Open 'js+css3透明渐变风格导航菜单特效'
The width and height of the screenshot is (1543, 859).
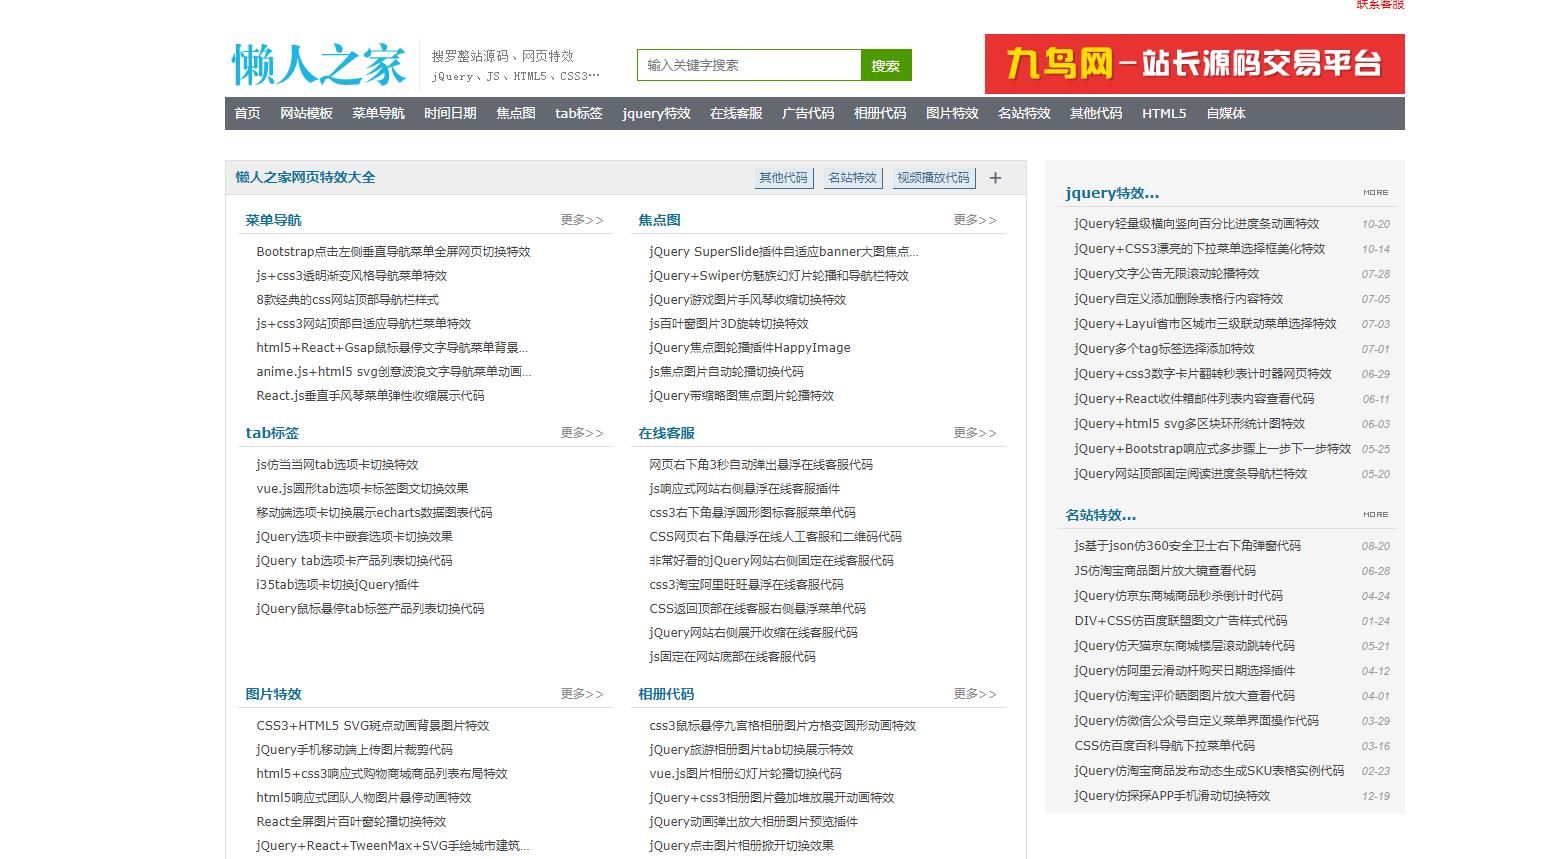tap(351, 276)
